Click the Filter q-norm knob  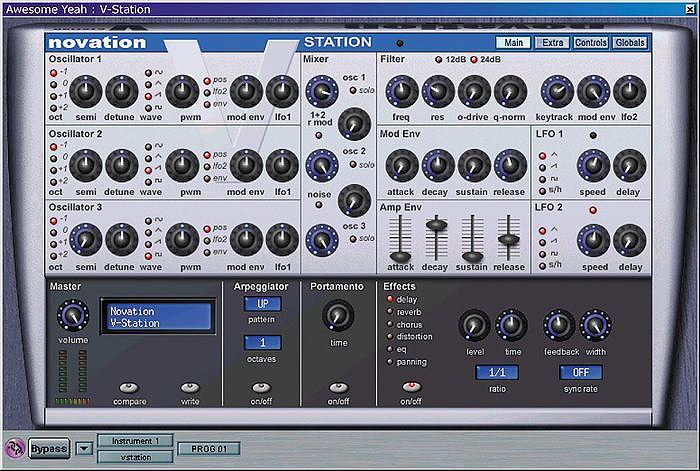510,91
